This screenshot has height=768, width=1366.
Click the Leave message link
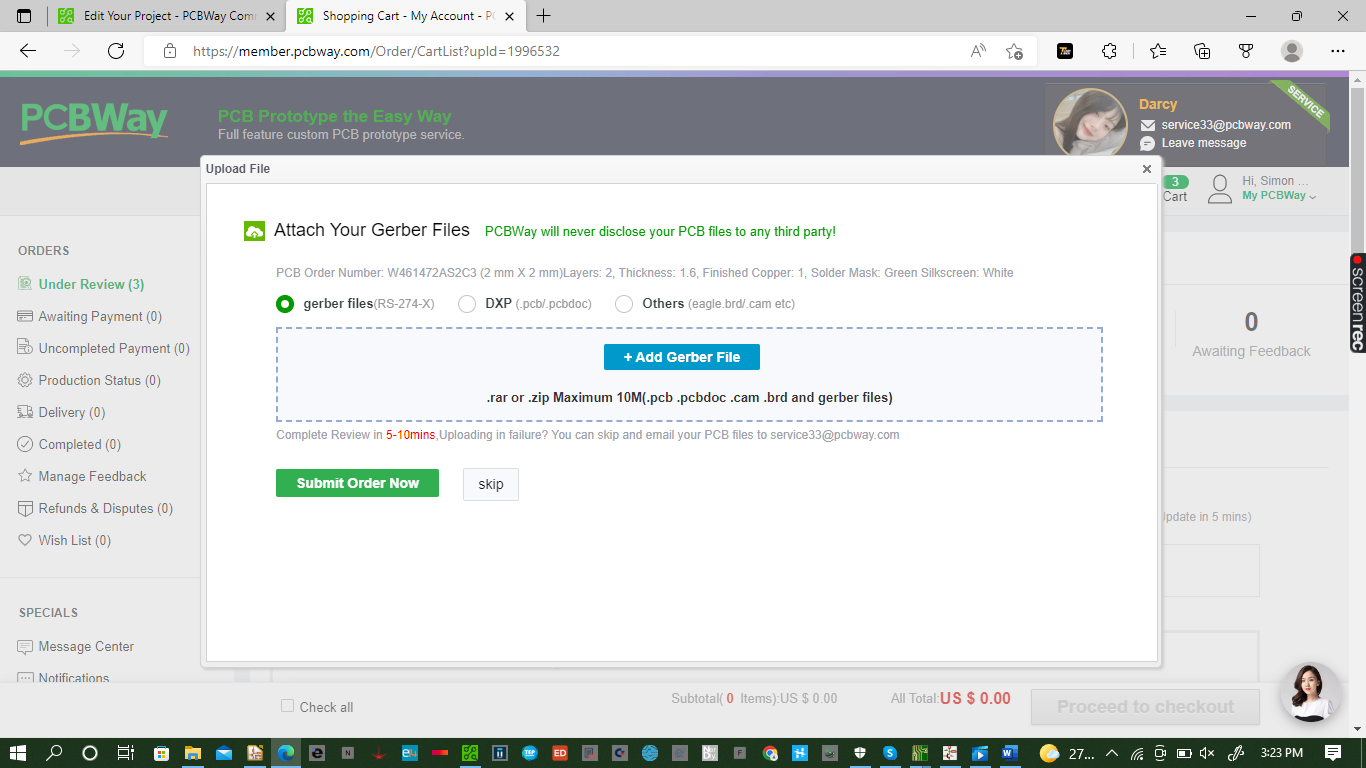point(1203,143)
